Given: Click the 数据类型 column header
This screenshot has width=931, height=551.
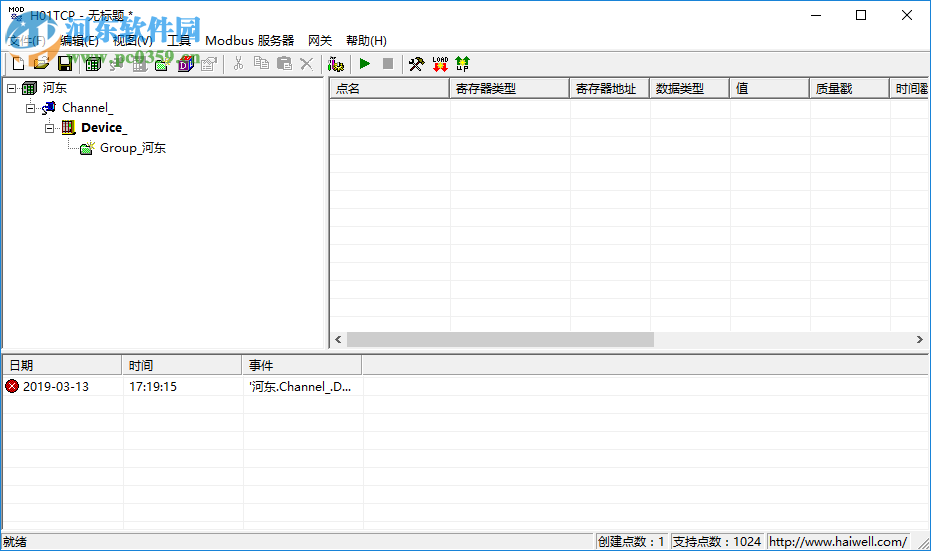Looking at the screenshot, I should point(689,88).
